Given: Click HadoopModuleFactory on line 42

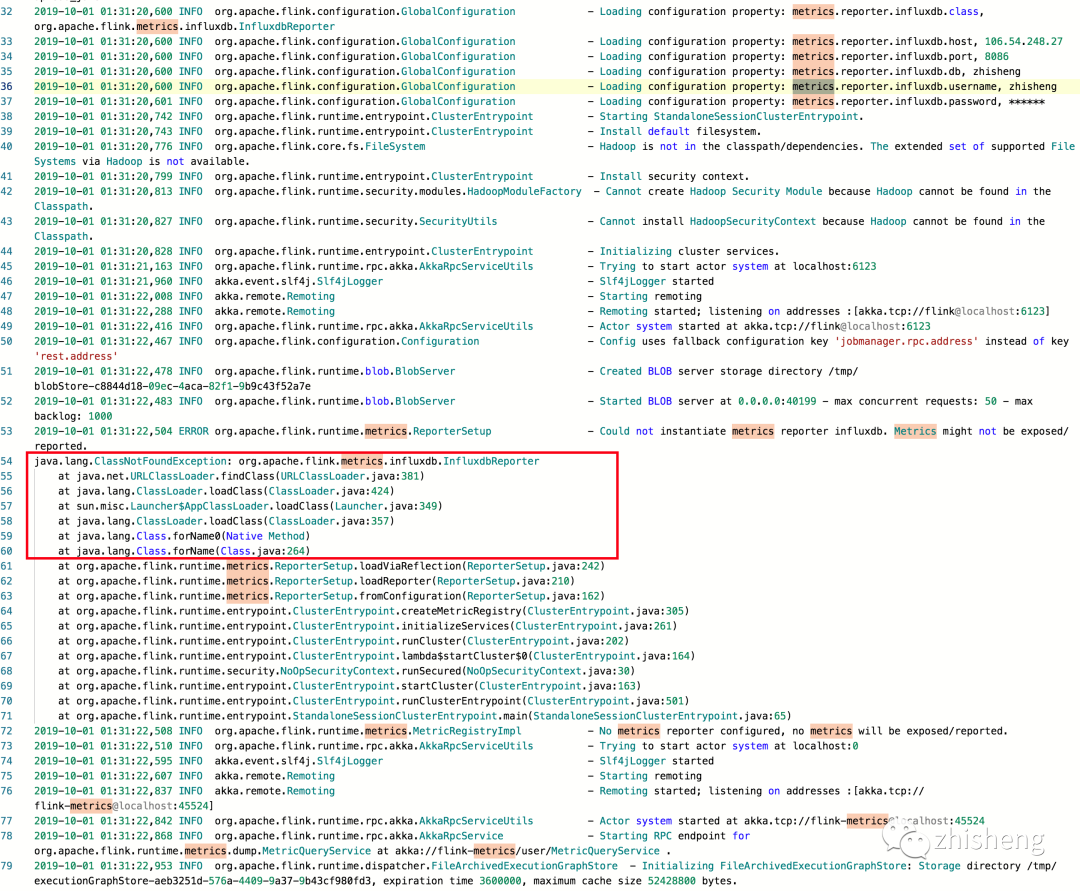Looking at the screenshot, I should (x=524, y=192).
